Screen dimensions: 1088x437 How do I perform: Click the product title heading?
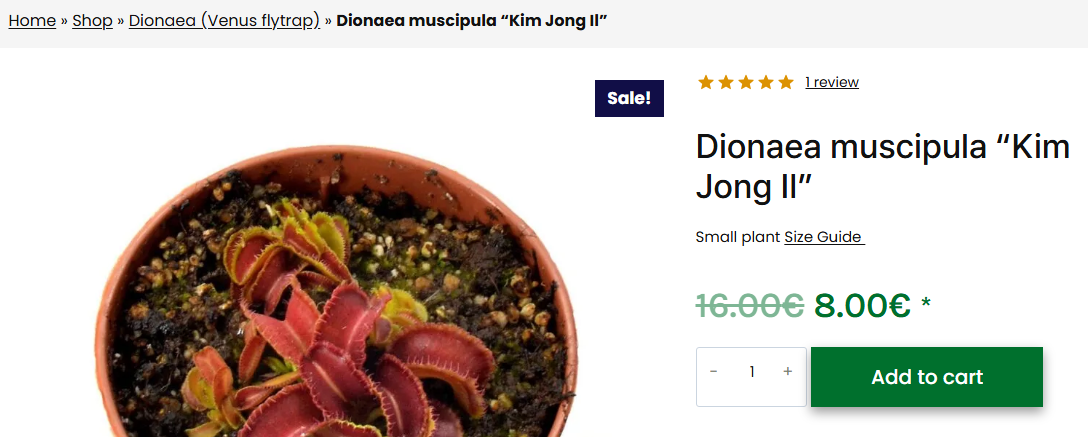[882, 166]
